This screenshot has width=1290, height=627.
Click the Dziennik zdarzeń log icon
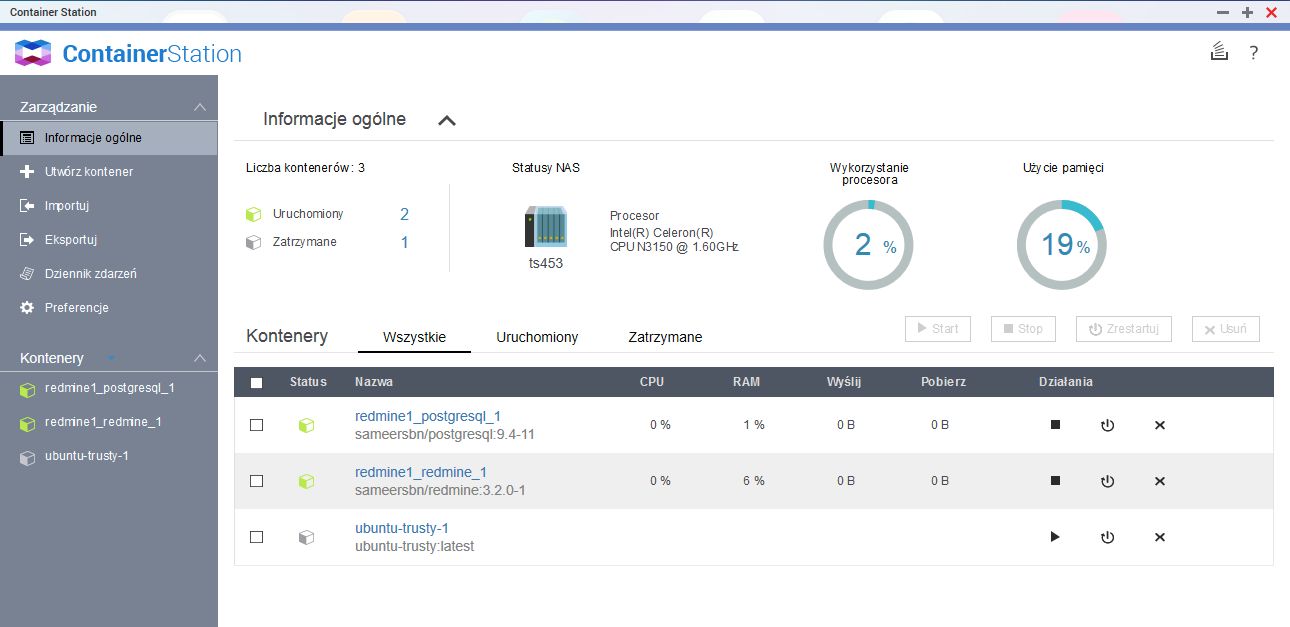click(27, 274)
